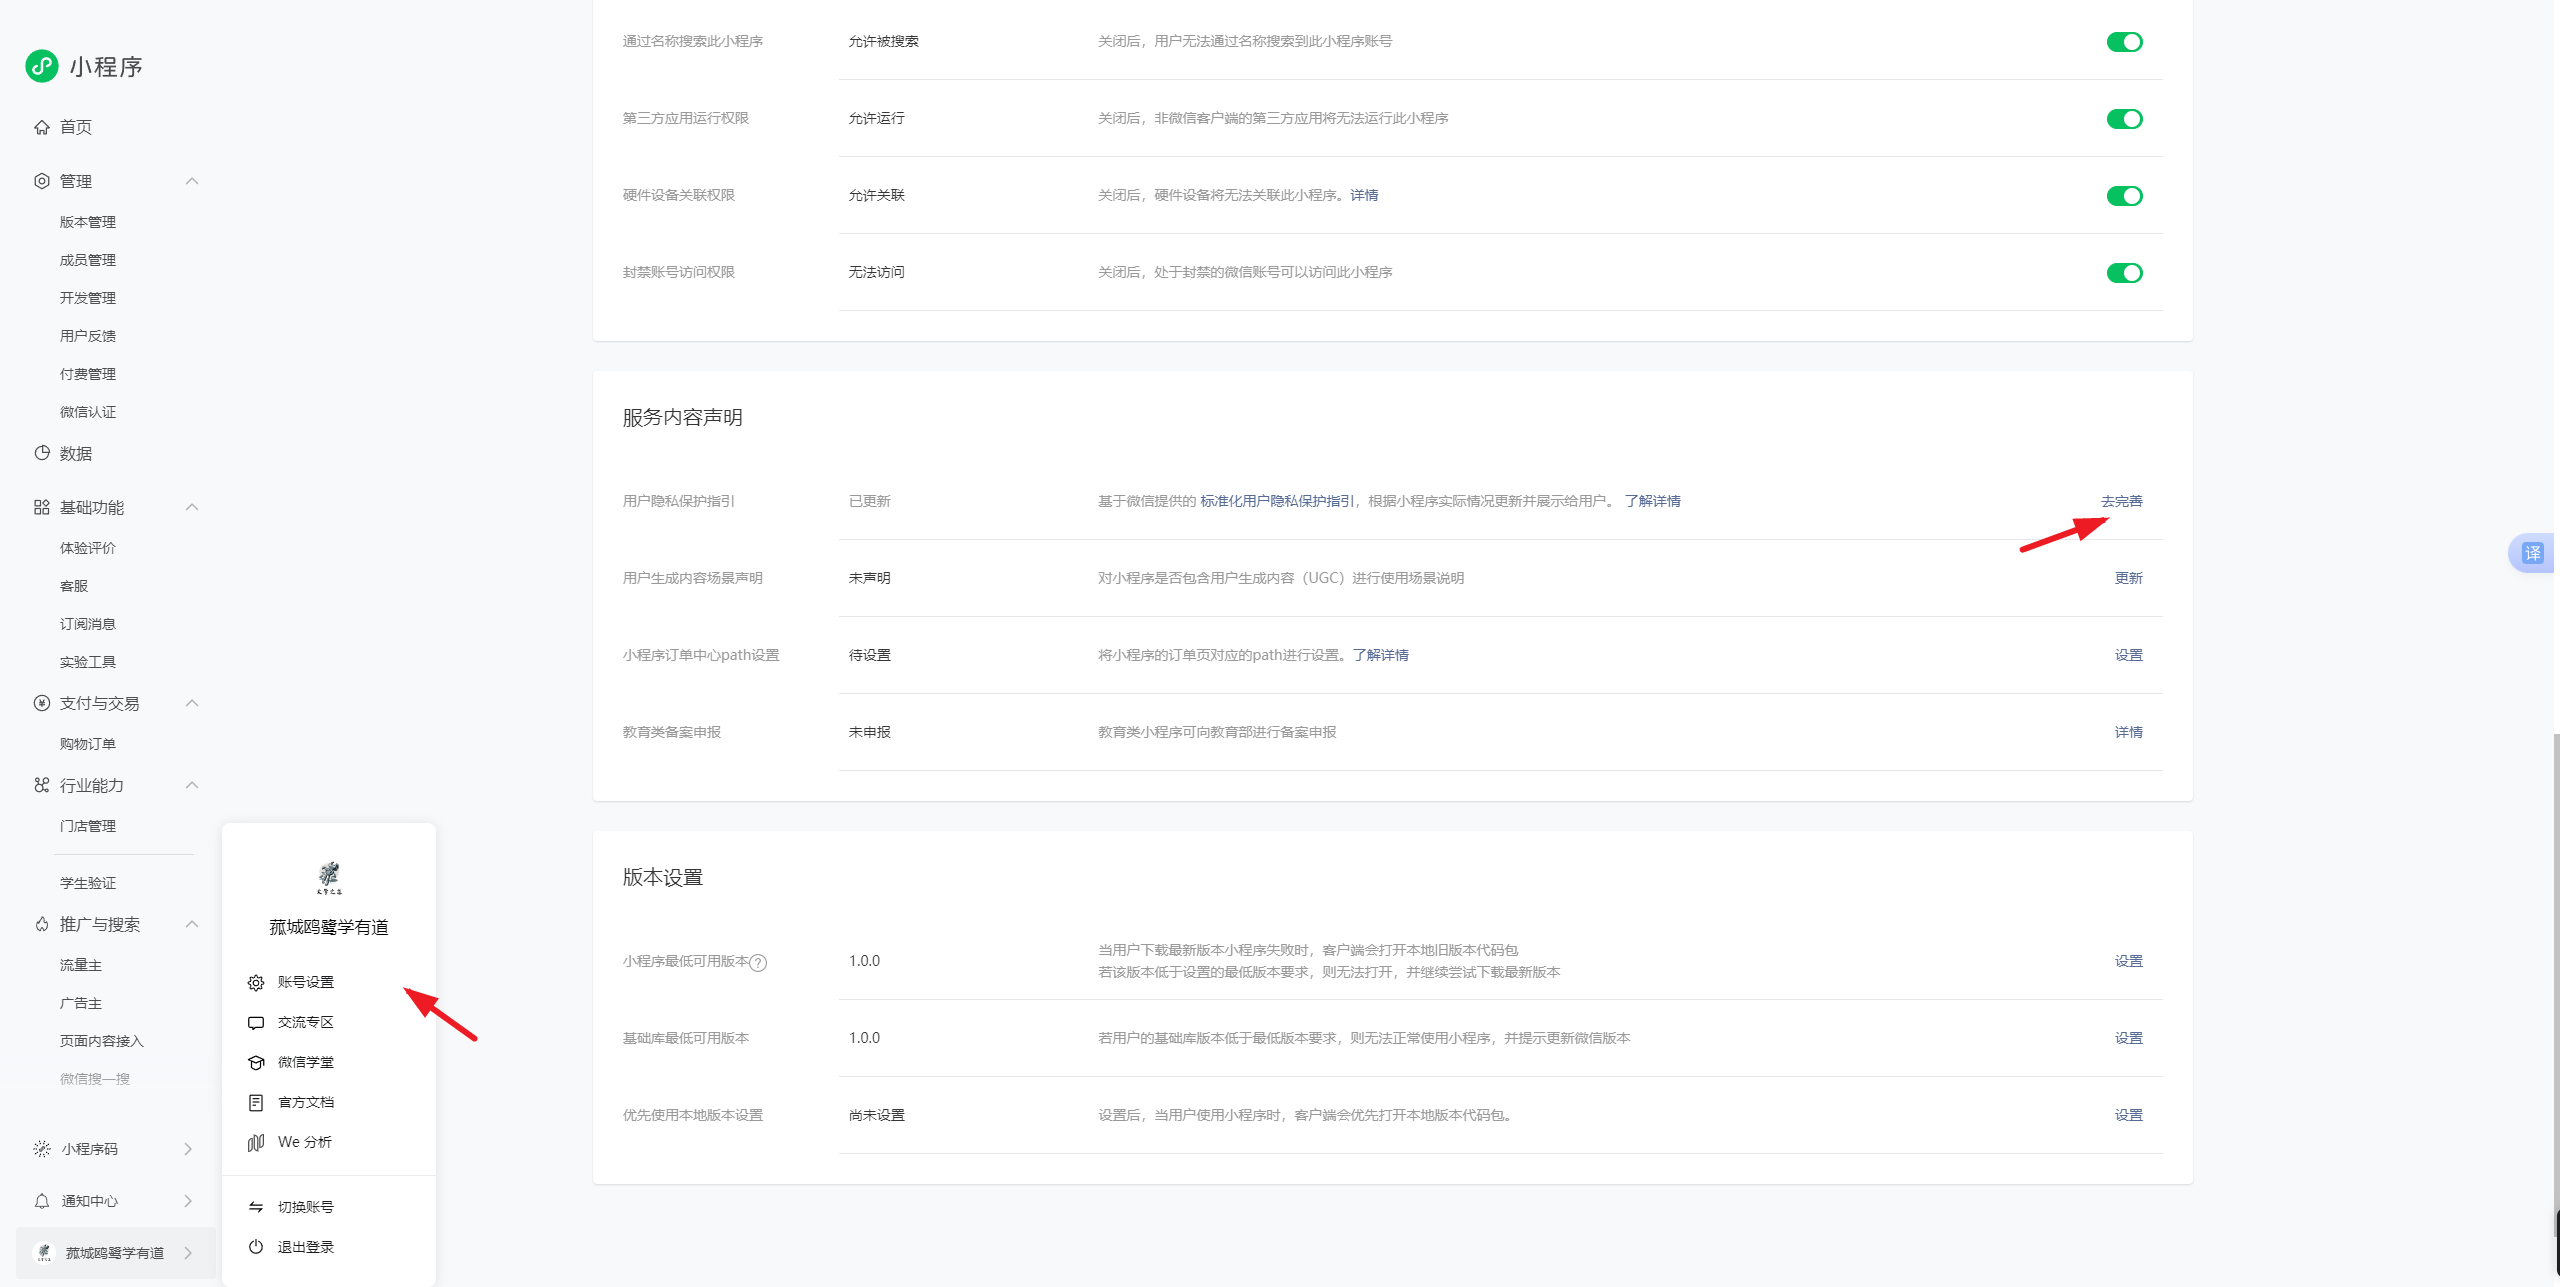The height and width of the screenshot is (1287, 2560).
Task: Click the translate icon at the right edge
Action: pyautogui.click(x=2532, y=553)
